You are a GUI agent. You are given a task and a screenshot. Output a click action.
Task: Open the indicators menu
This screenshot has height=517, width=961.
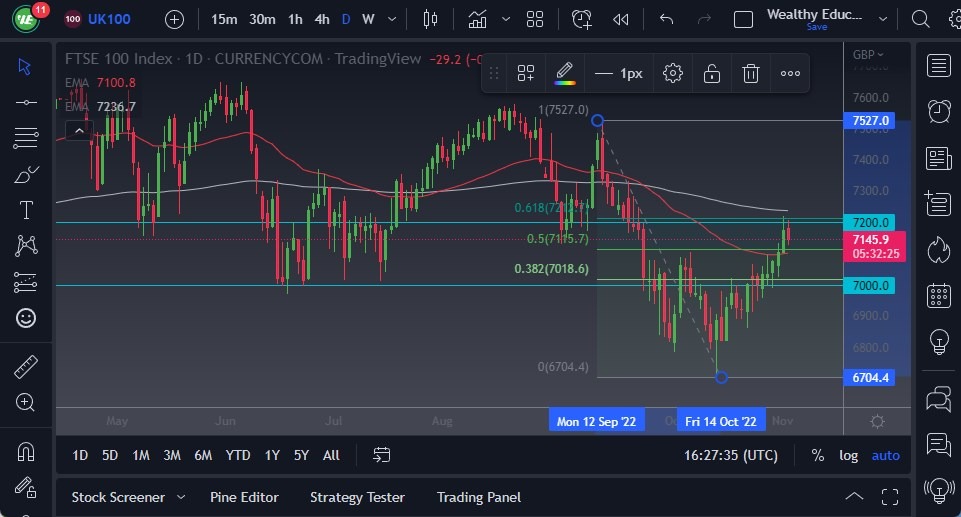coord(477,20)
